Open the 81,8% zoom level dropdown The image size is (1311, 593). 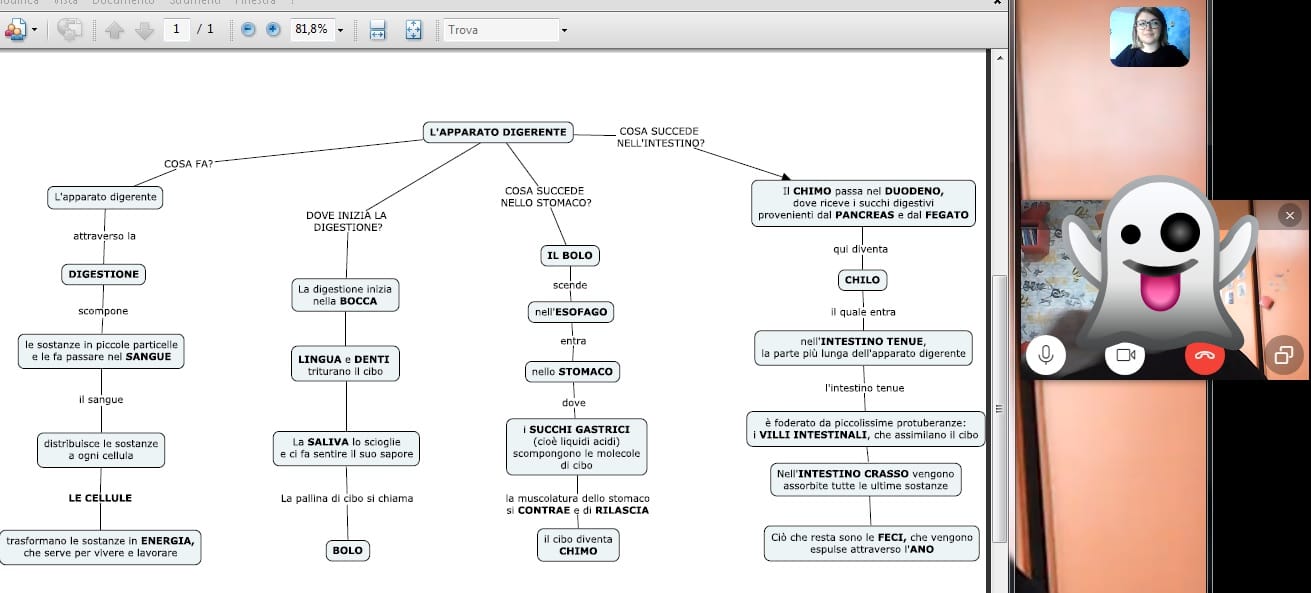tap(340, 30)
